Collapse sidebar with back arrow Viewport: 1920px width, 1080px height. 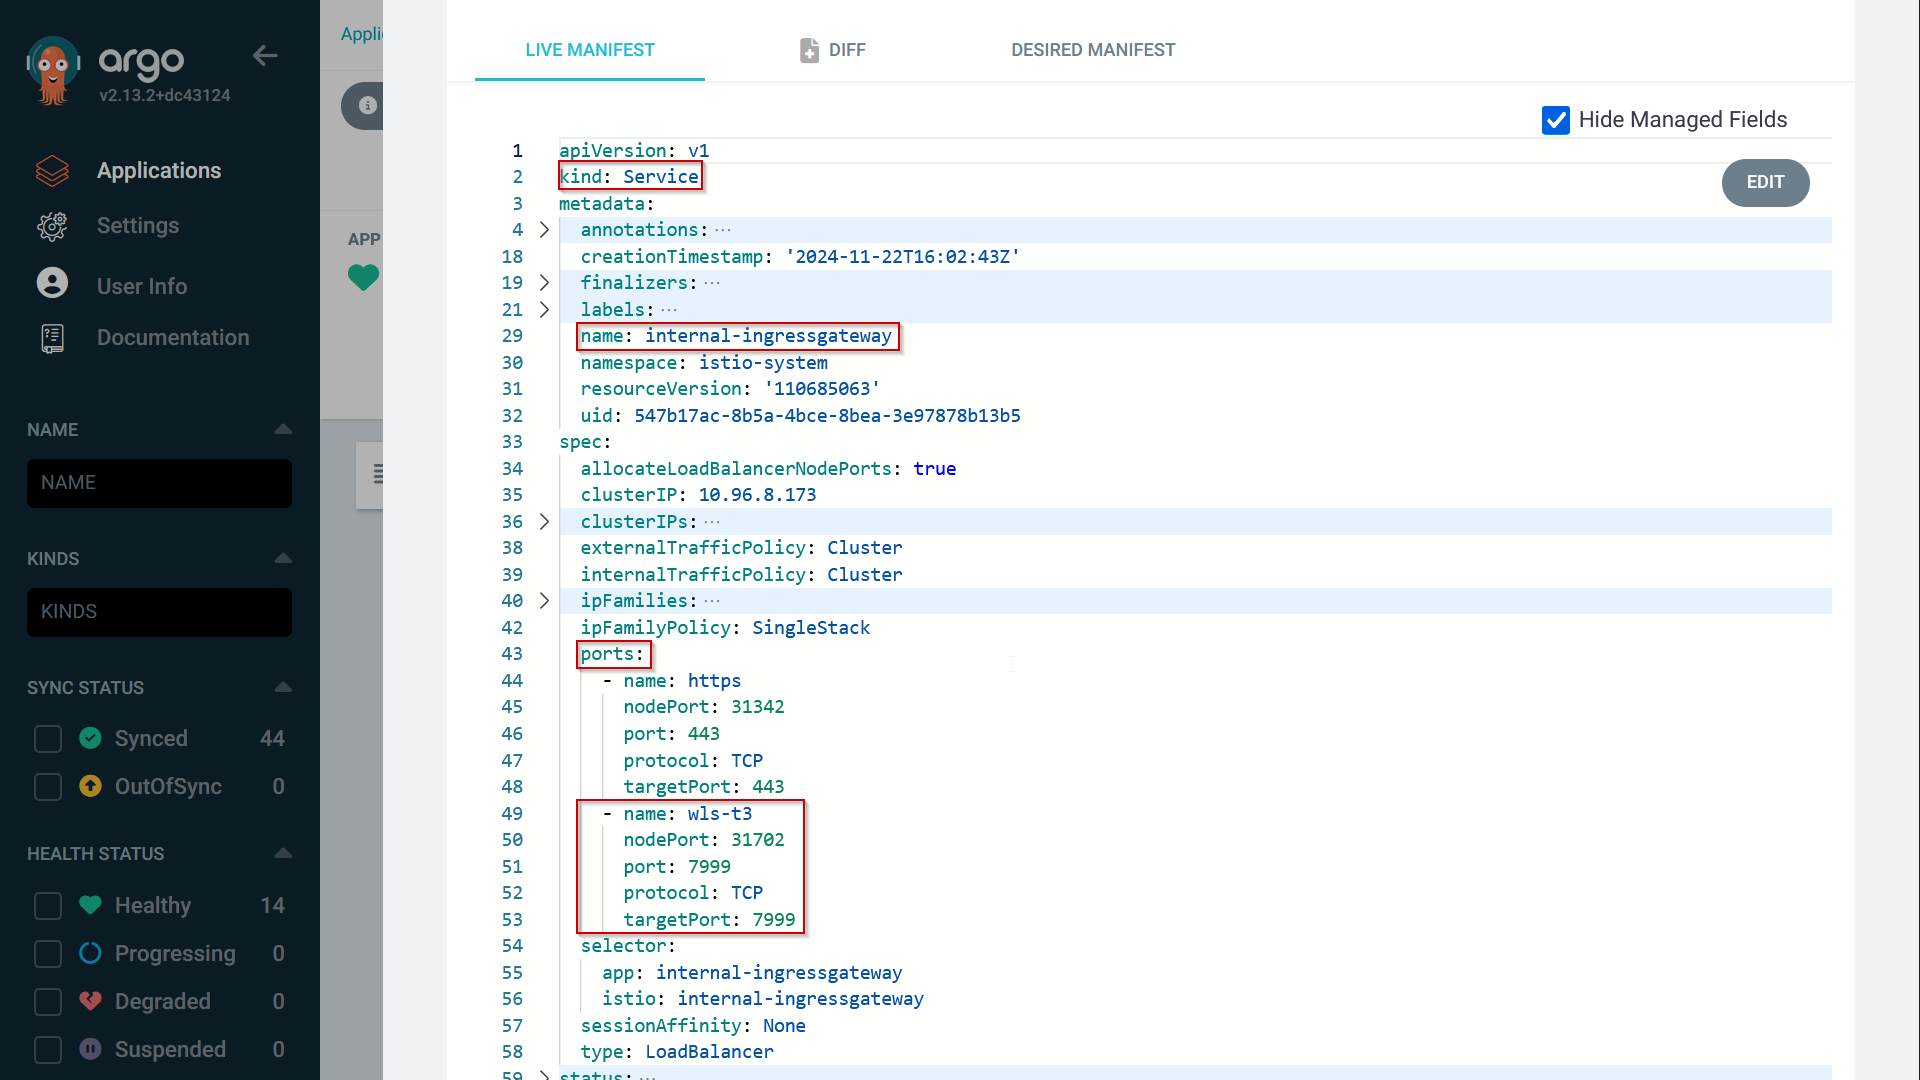click(x=265, y=56)
